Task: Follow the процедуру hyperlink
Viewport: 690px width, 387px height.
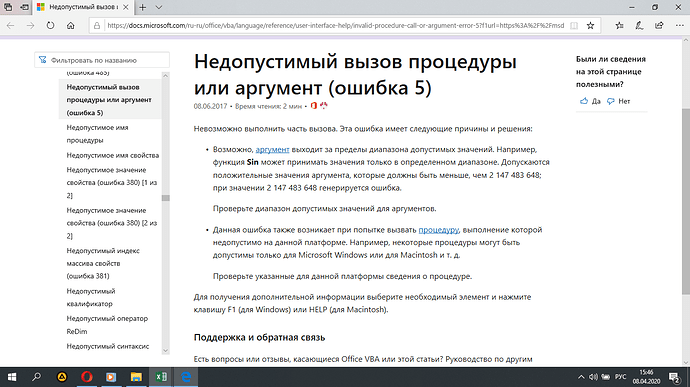Action: pyautogui.click(x=438, y=230)
